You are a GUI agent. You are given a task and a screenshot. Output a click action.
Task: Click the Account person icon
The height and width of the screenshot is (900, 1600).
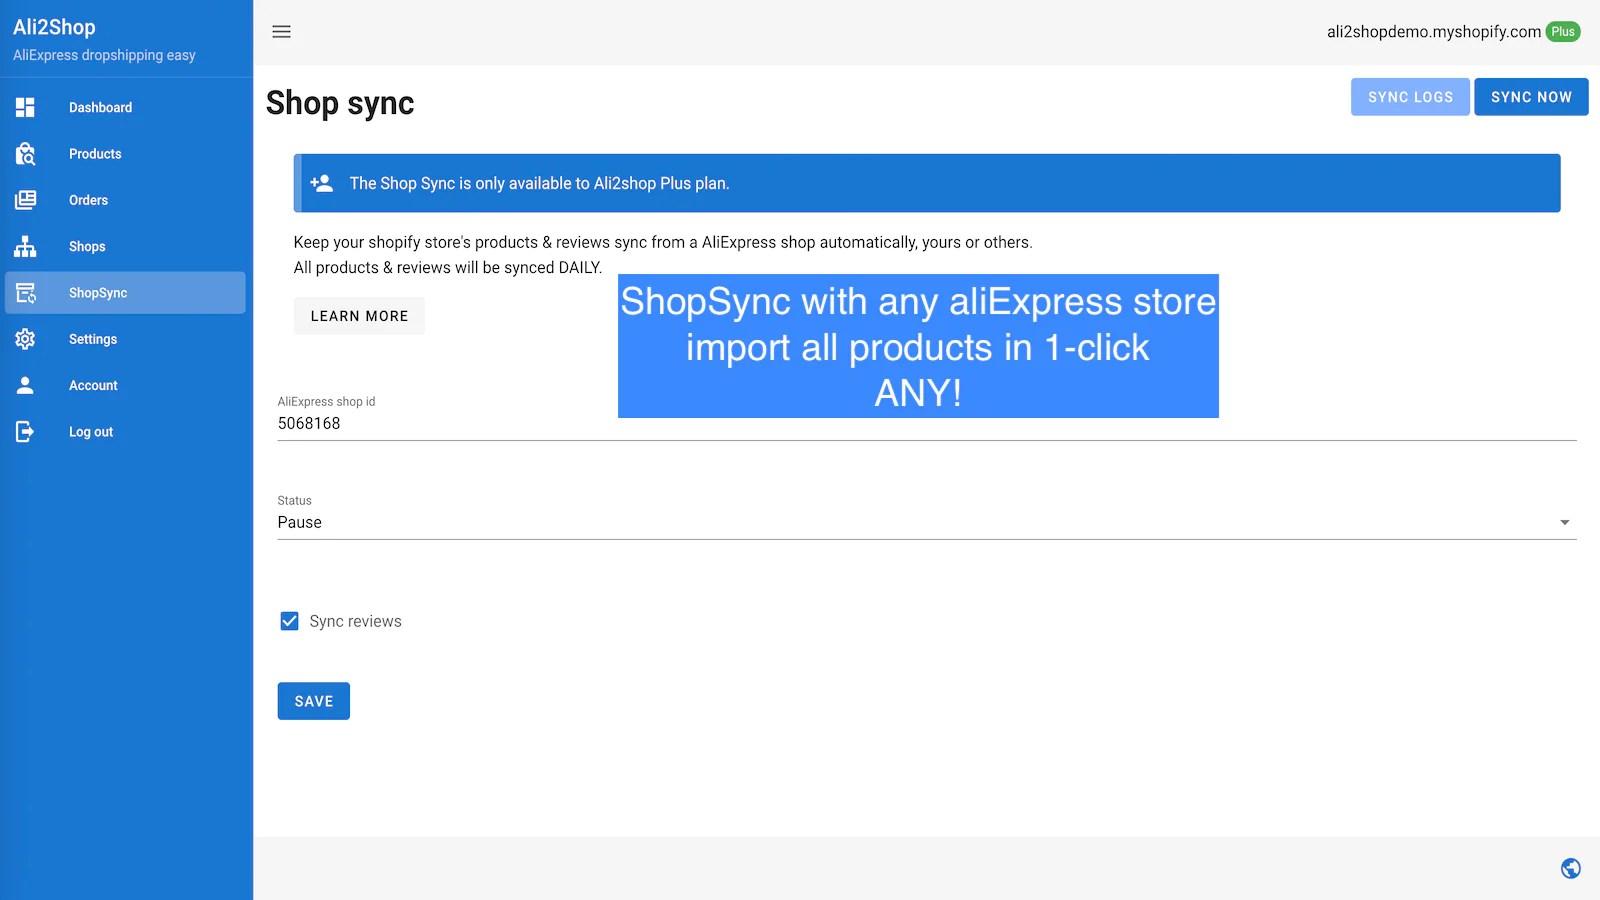[25, 385]
